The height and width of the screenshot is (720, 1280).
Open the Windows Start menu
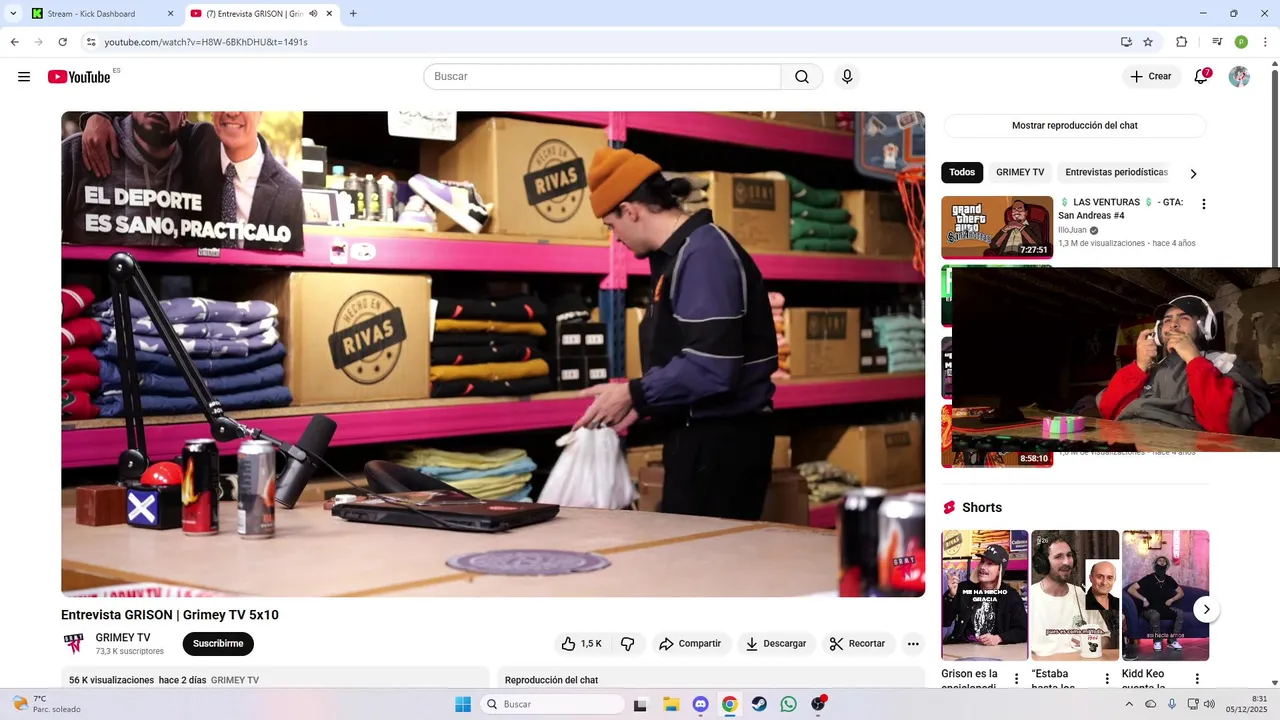[463, 704]
